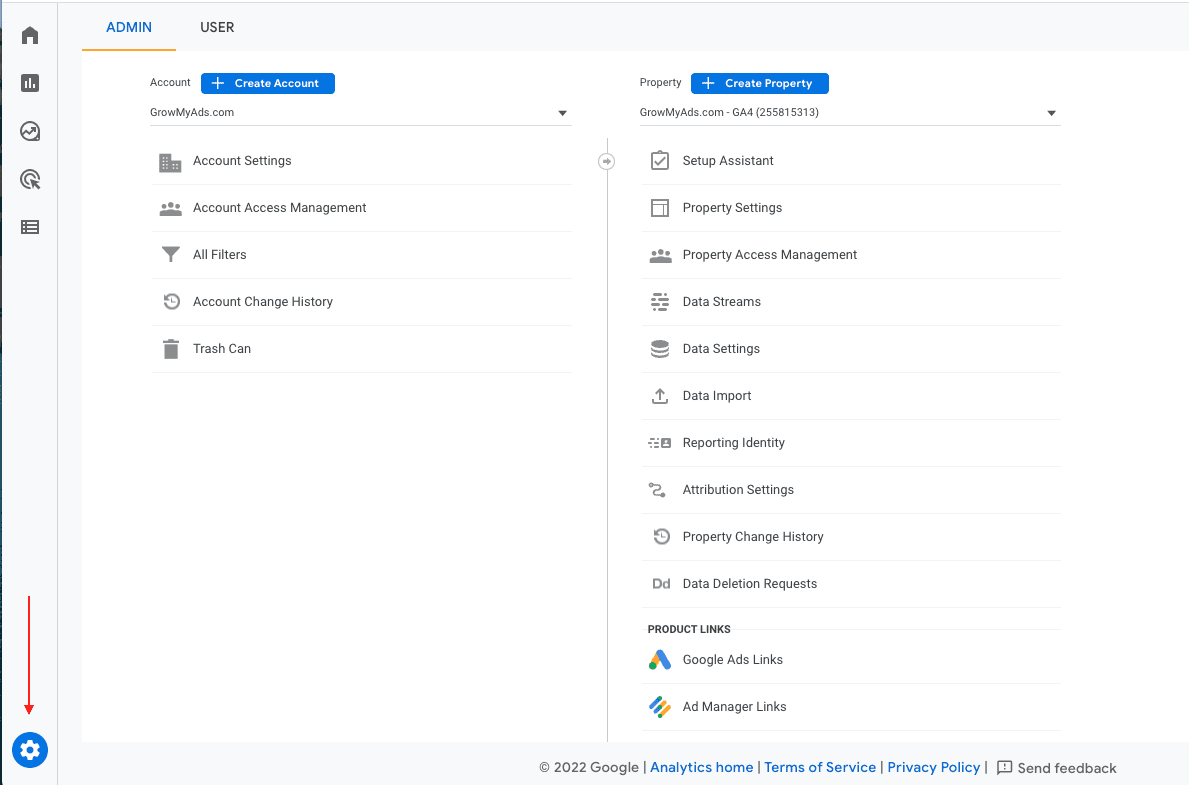Viewport: 1189px width, 785px height.
Task: Click the Data Settings database icon
Action: (x=660, y=349)
